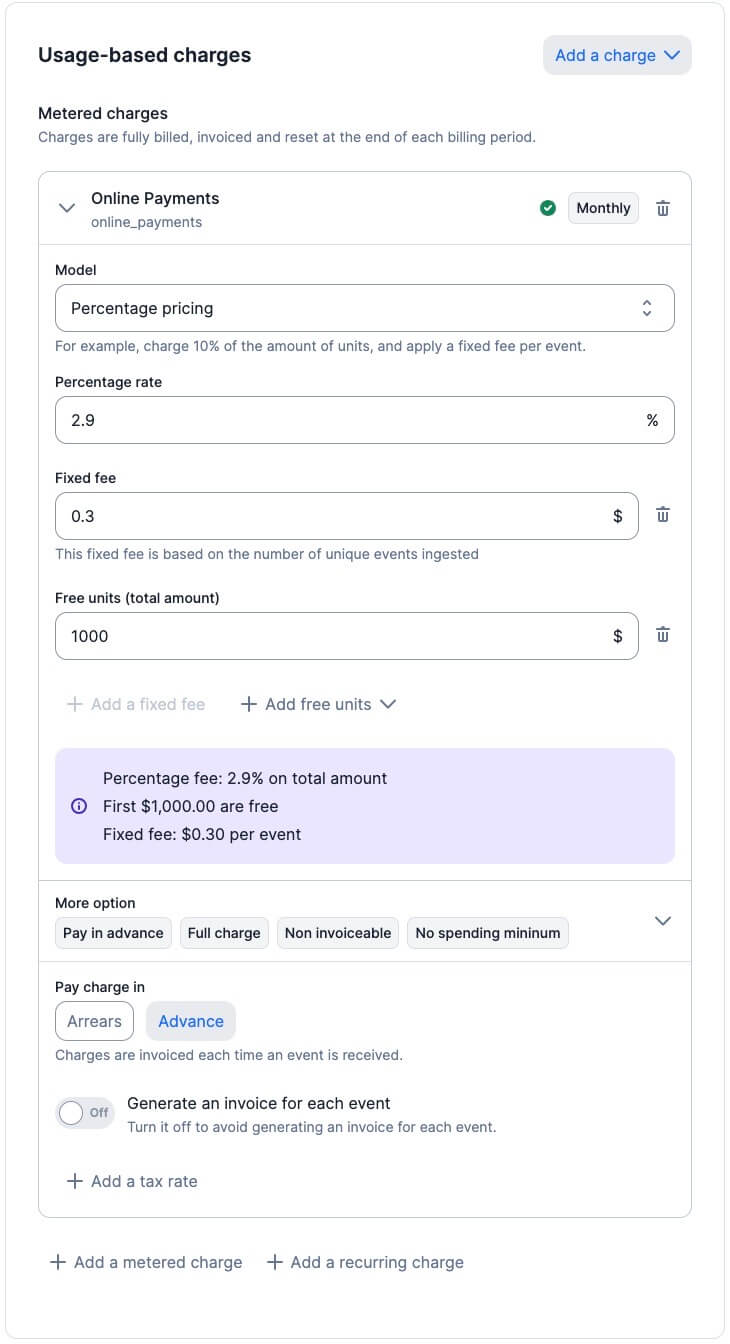This screenshot has height=1344, width=730.
Task: Remove free units field using trash icon
Action: pos(662,635)
